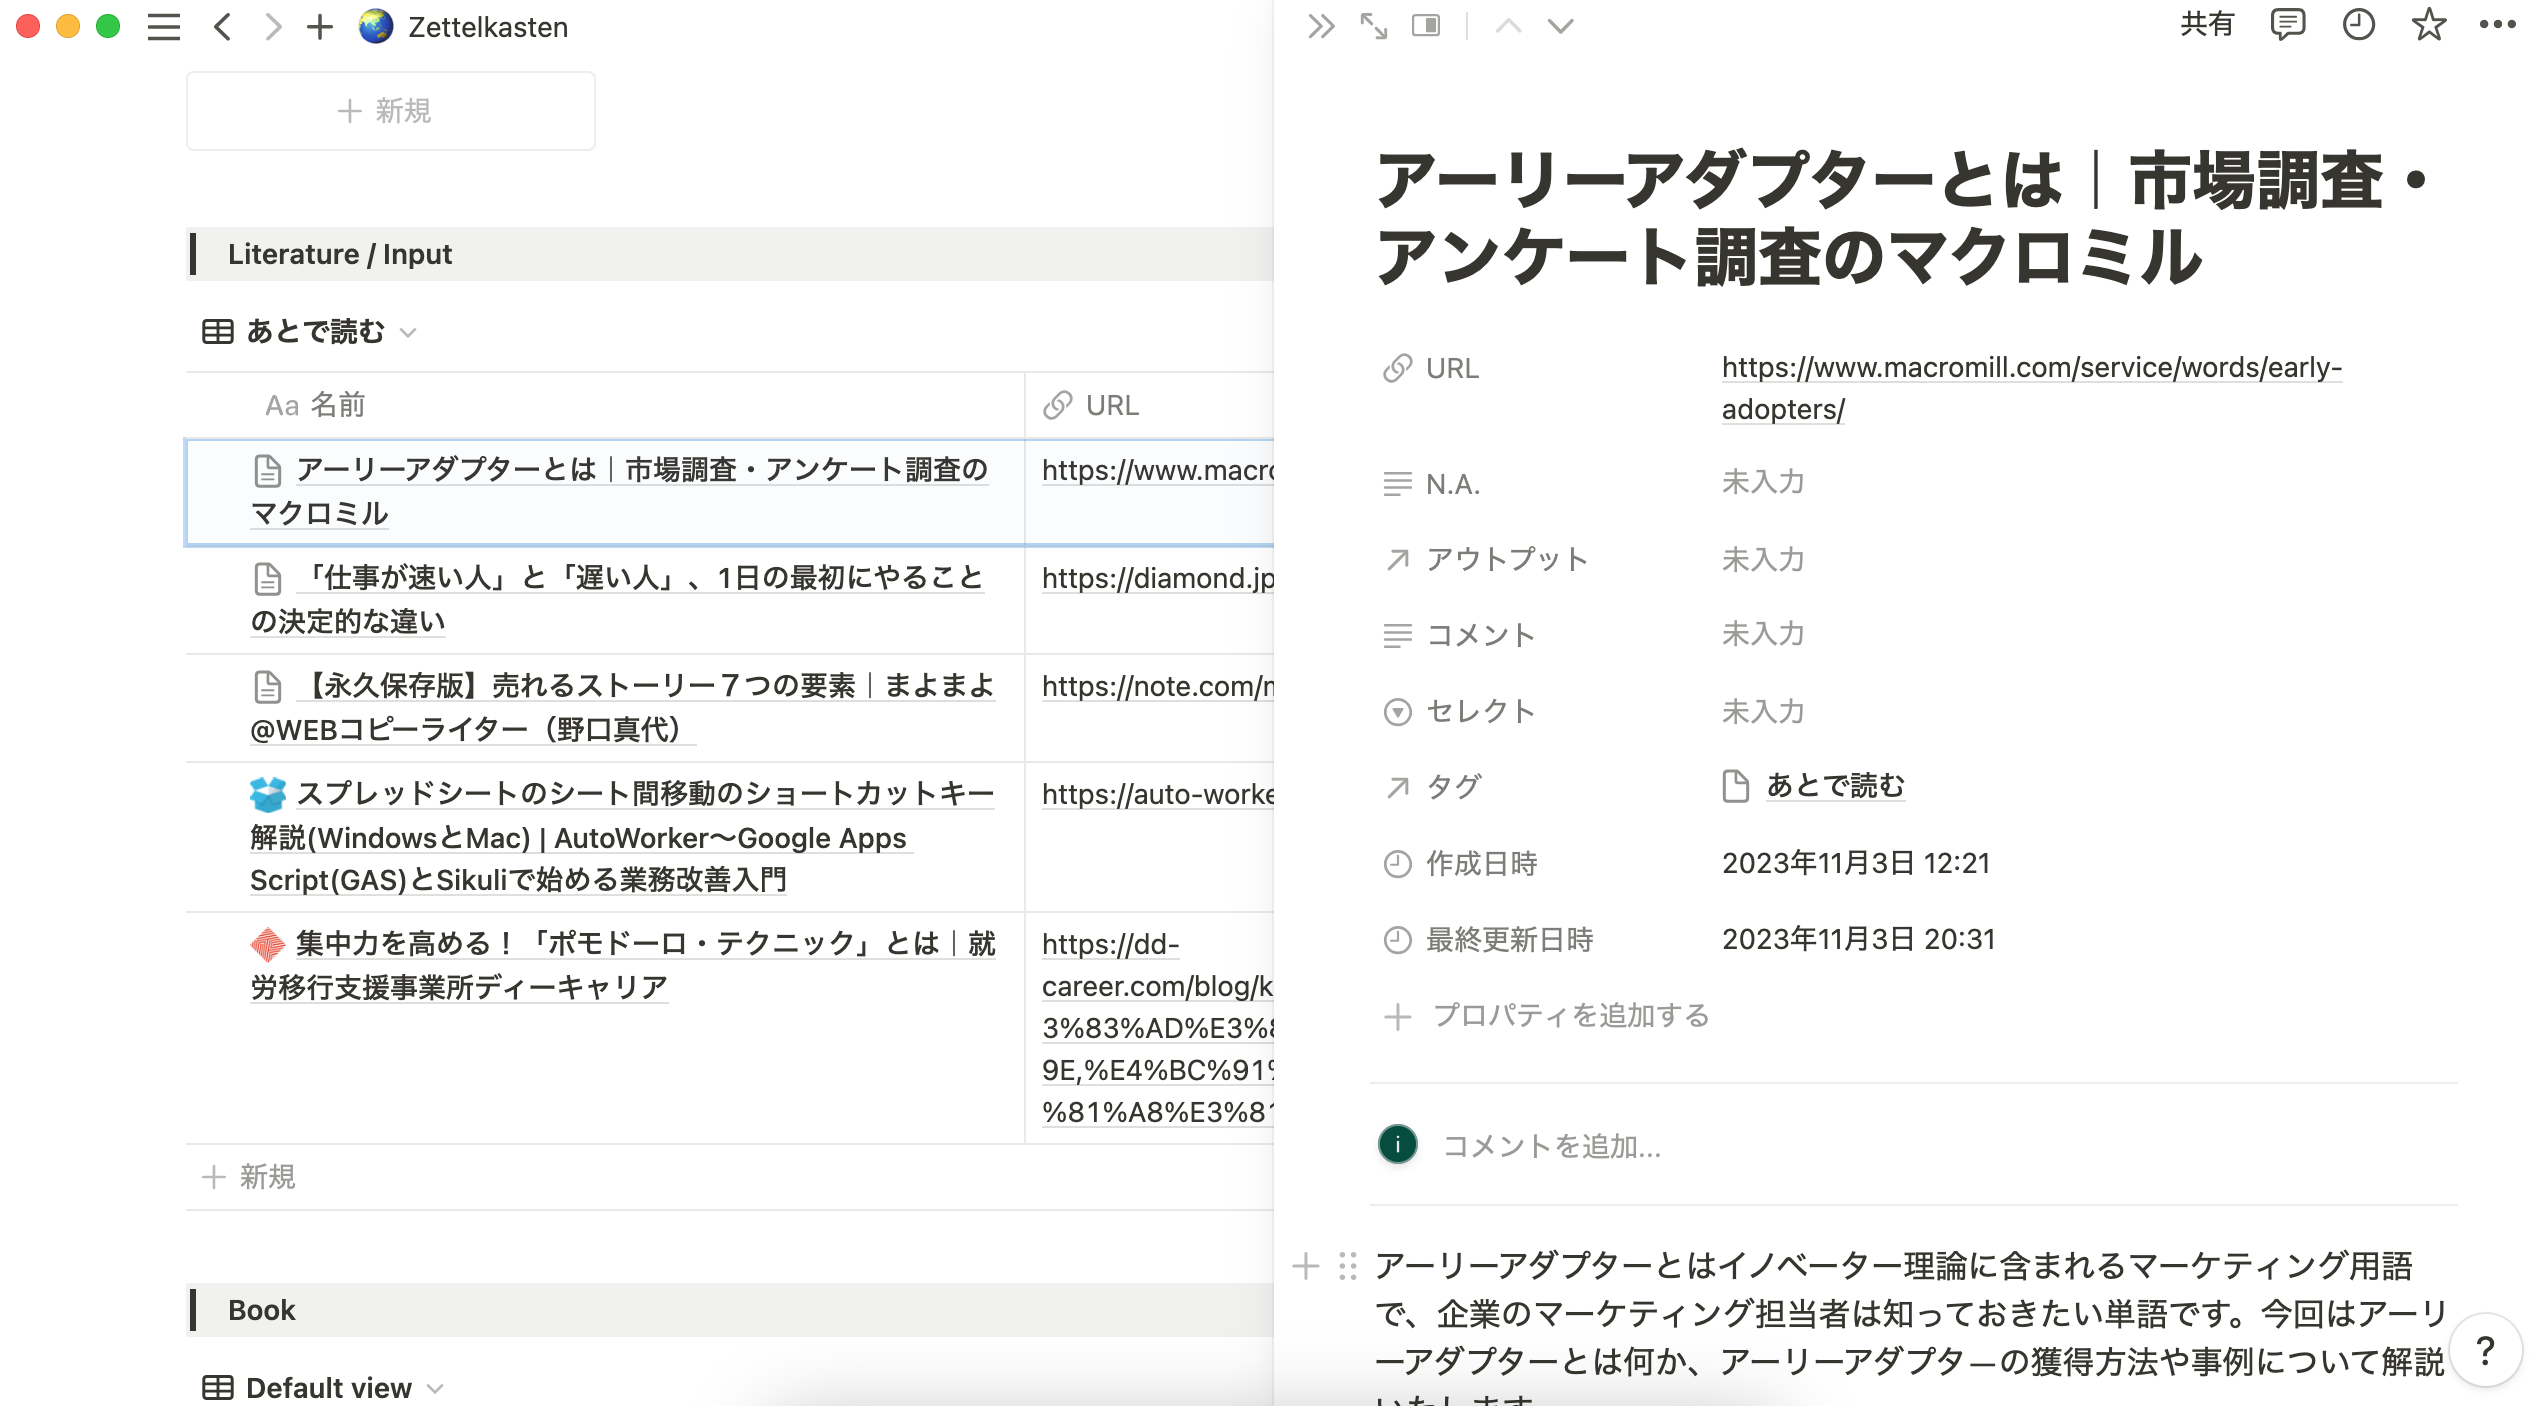Open the sidebar hamburger menu
The width and height of the screenshot is (2542, 1406).
tap(164, 27)
